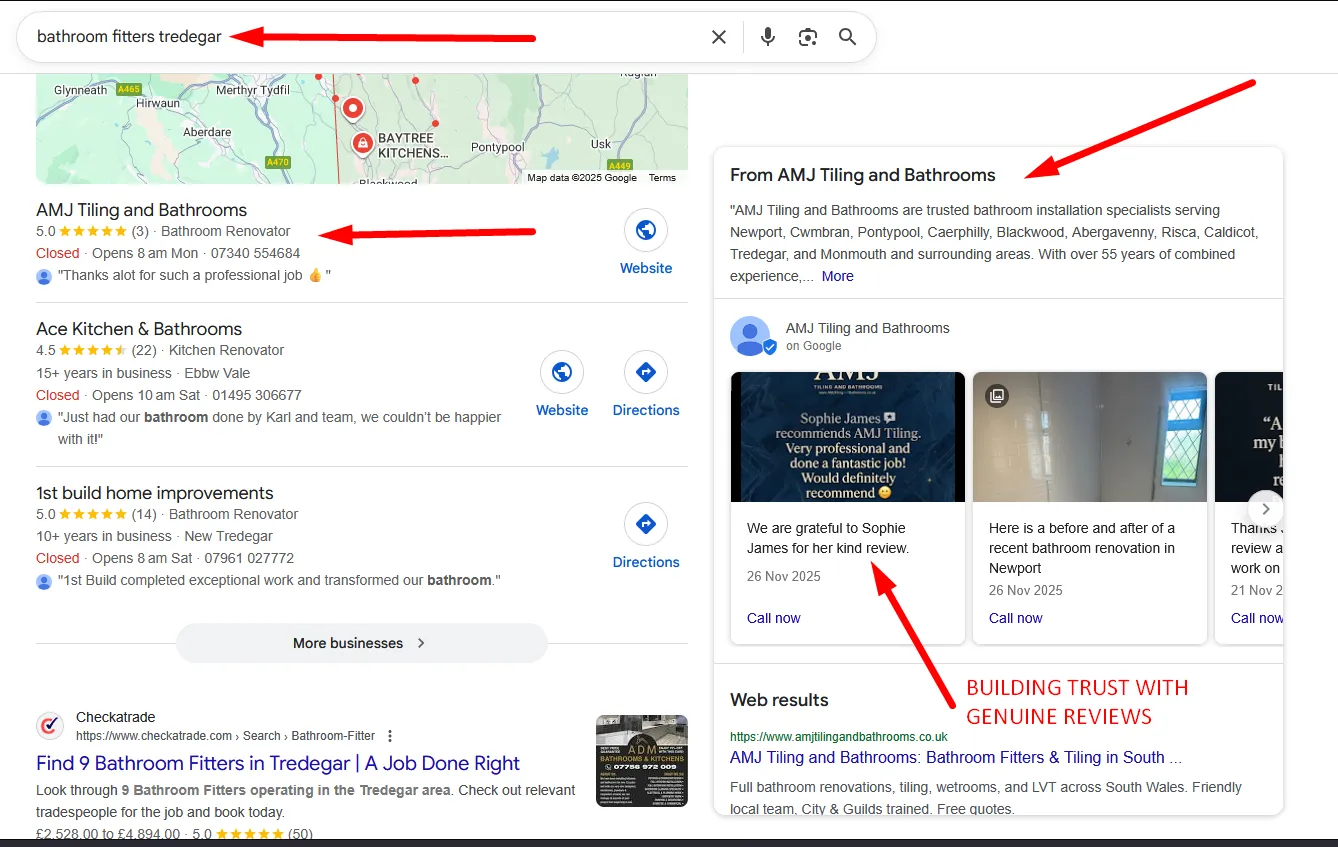The width and height of the screenshot is (1338, 847).
Task: Open the map Terms link
Action: click(662, 178)
